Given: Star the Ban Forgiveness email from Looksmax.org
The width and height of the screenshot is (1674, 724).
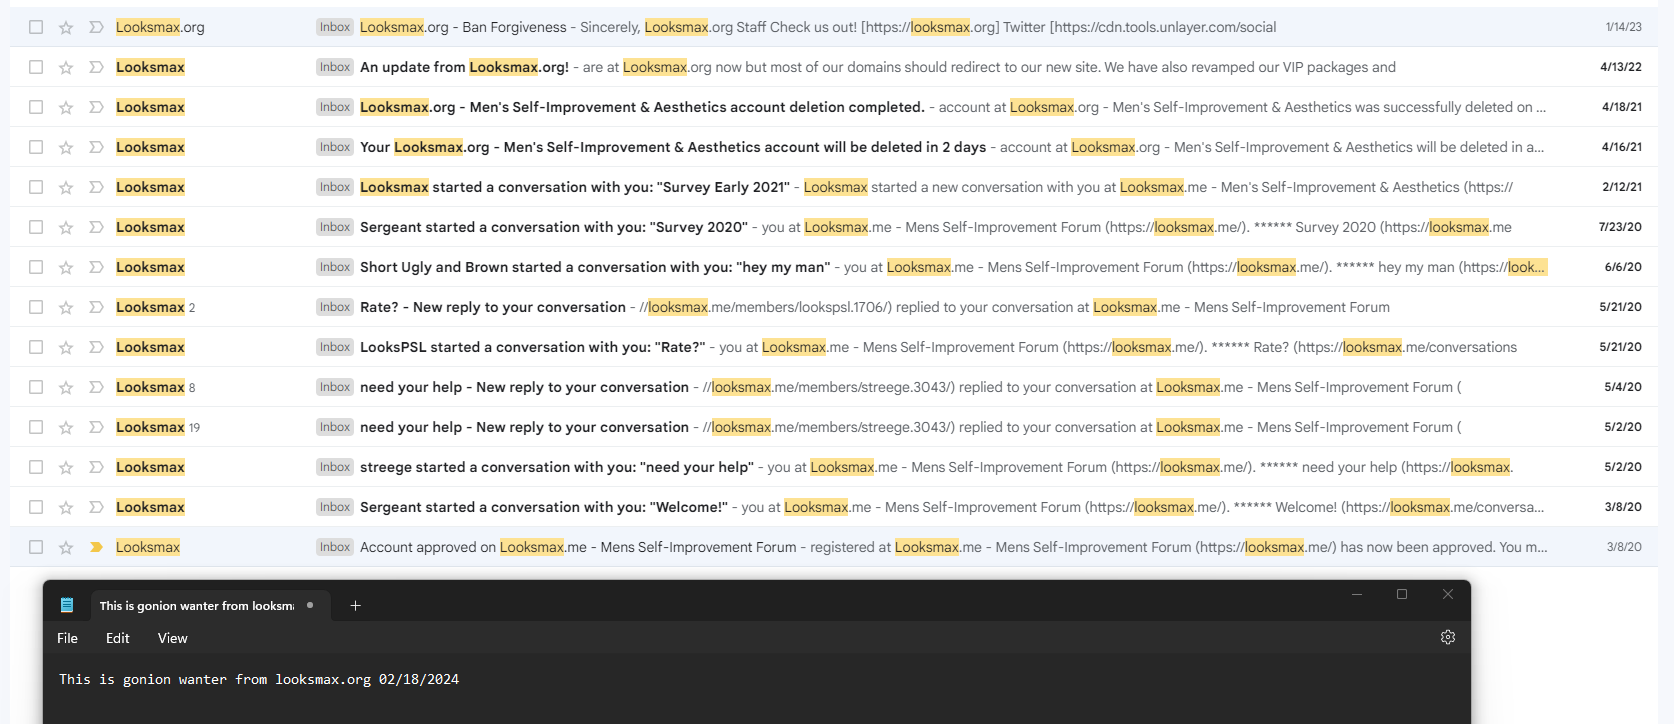Looking at the screenshot, I should (66, 27).
